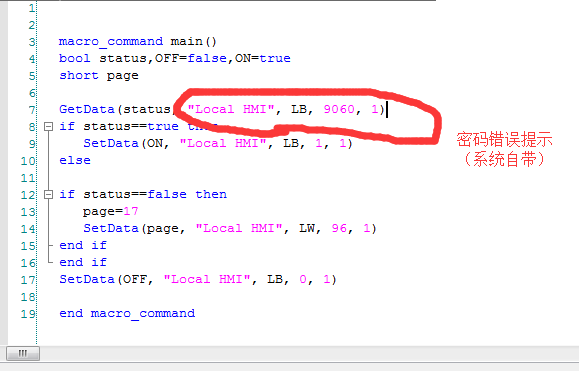Click the LW address type on line 14
Image resolution: width=579 pixels, height=371 pixels.
pos(306,229)
